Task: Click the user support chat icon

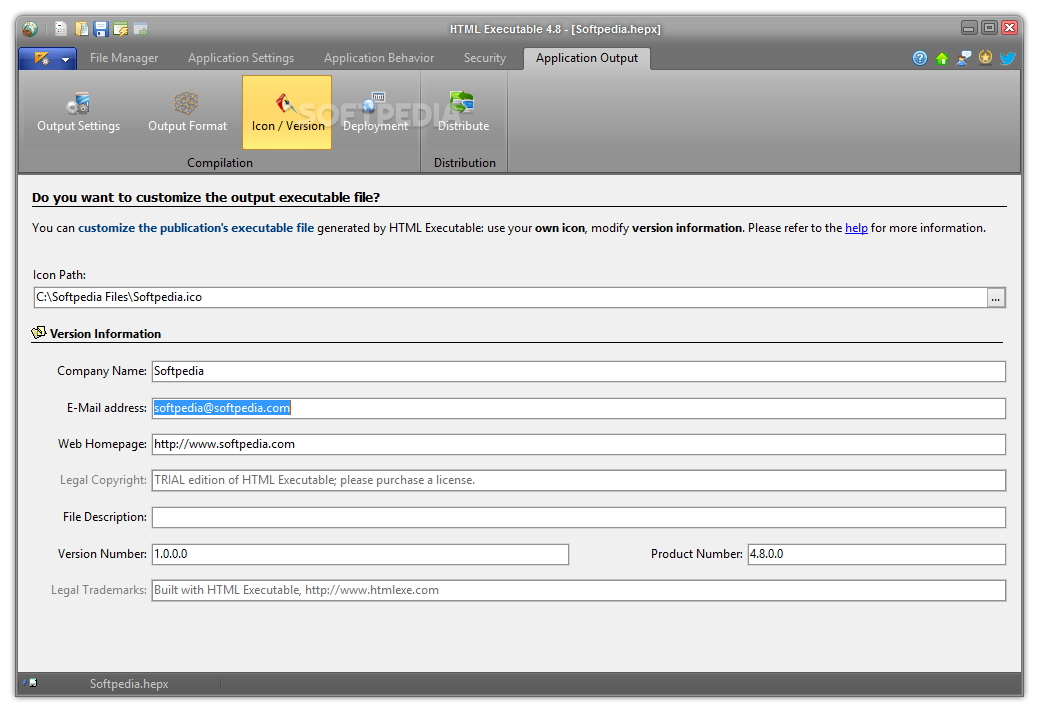Action: [964, 58]
